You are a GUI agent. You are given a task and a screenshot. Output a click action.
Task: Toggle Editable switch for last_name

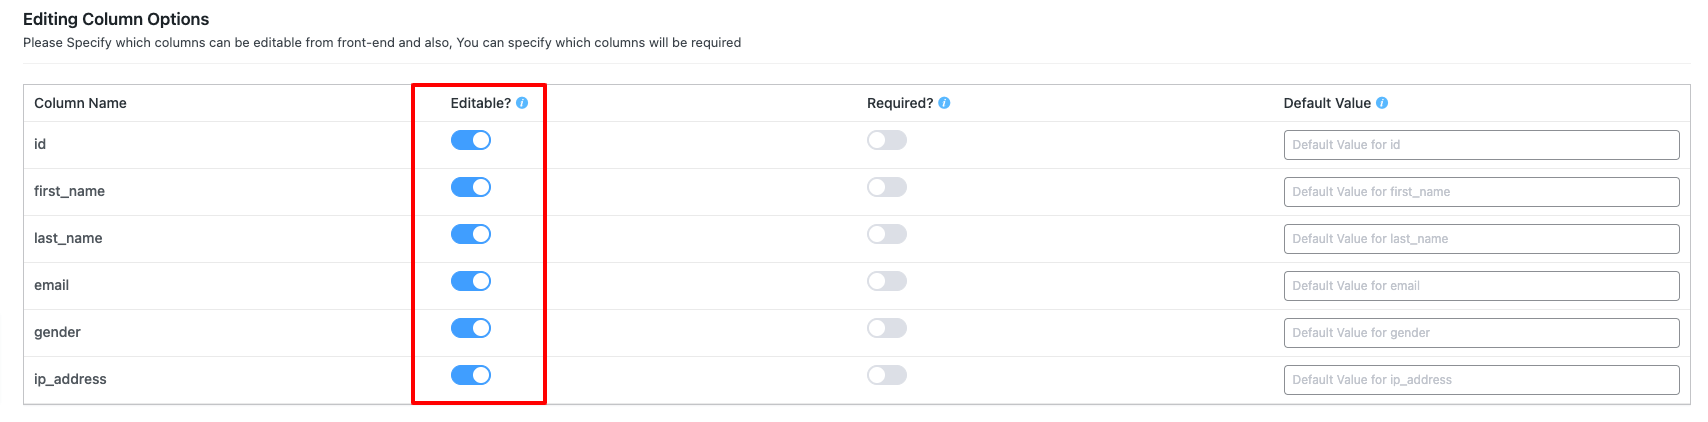[x=471, y=234]
